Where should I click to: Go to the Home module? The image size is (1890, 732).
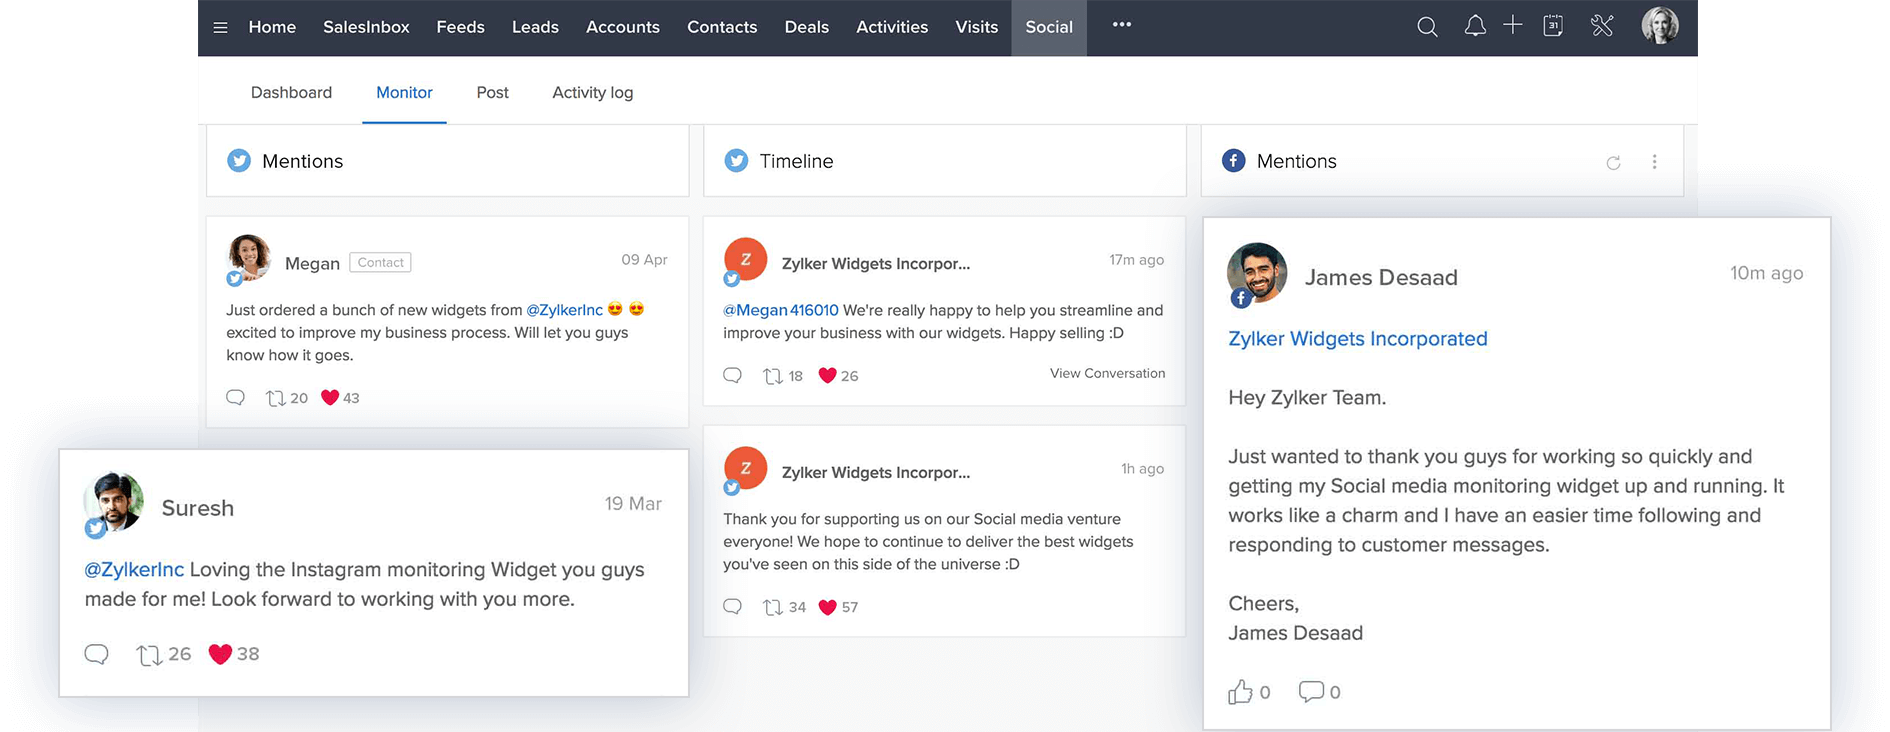pyautogui.click(x=272, y=27)
